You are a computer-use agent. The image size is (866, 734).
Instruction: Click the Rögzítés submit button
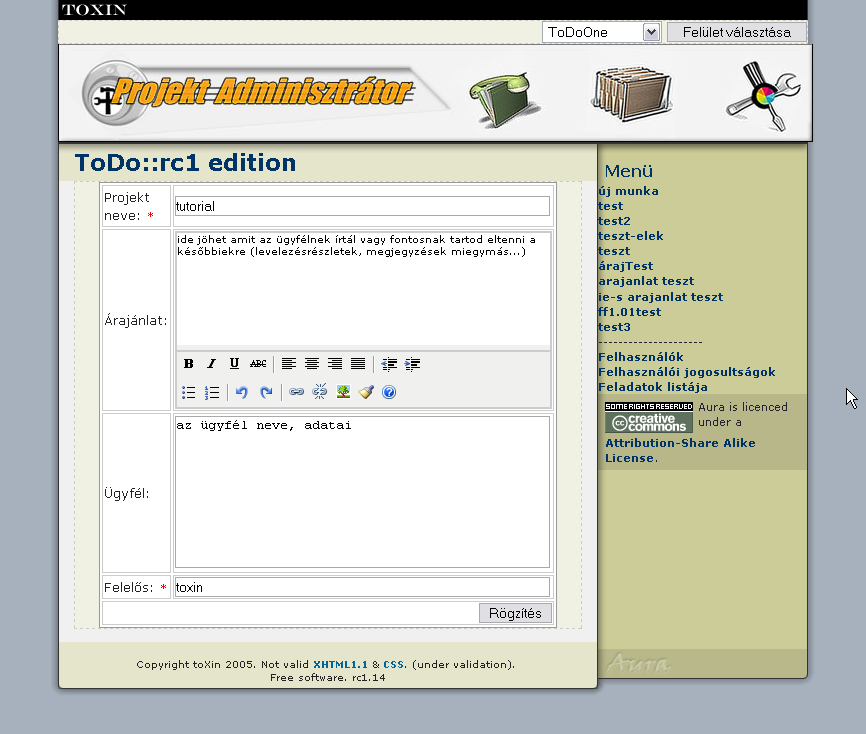(515, 613)
